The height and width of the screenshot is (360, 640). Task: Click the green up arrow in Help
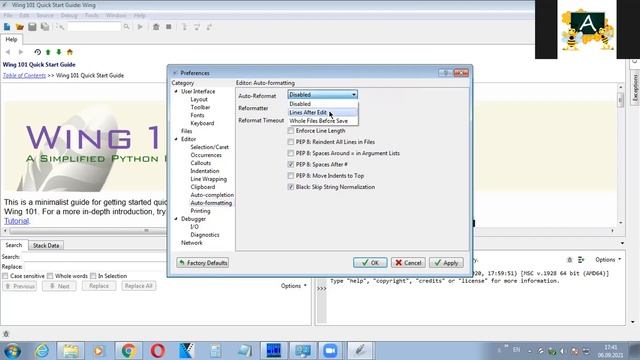point(48,52)
